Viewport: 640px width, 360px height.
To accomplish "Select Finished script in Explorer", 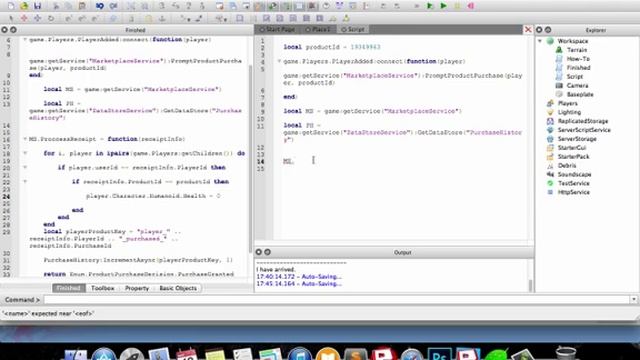I will click(x=578, y=68).
